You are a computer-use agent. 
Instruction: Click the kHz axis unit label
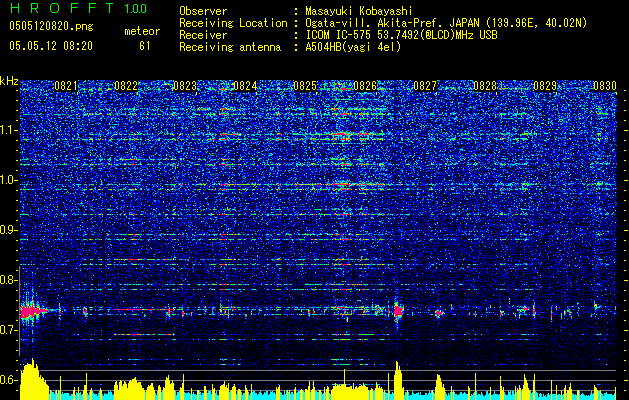coord(9,81)
